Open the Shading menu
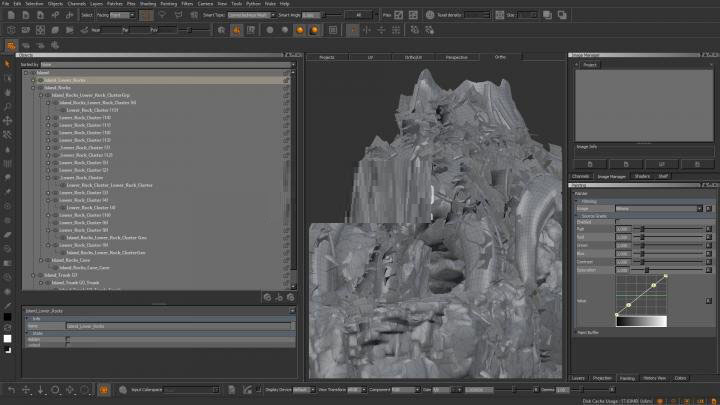 tap(148, 4)
